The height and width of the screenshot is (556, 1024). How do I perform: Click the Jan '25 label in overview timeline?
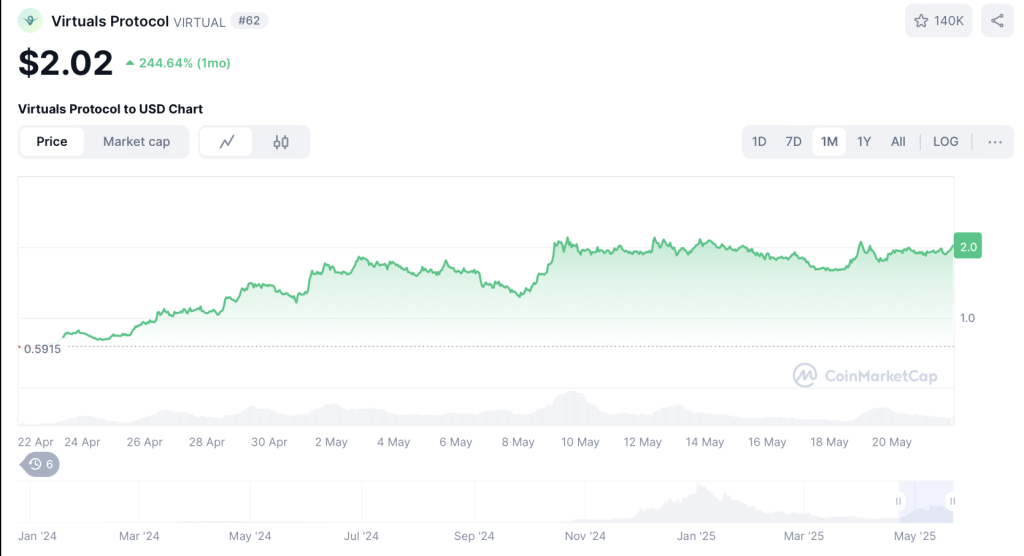[696, 536]
